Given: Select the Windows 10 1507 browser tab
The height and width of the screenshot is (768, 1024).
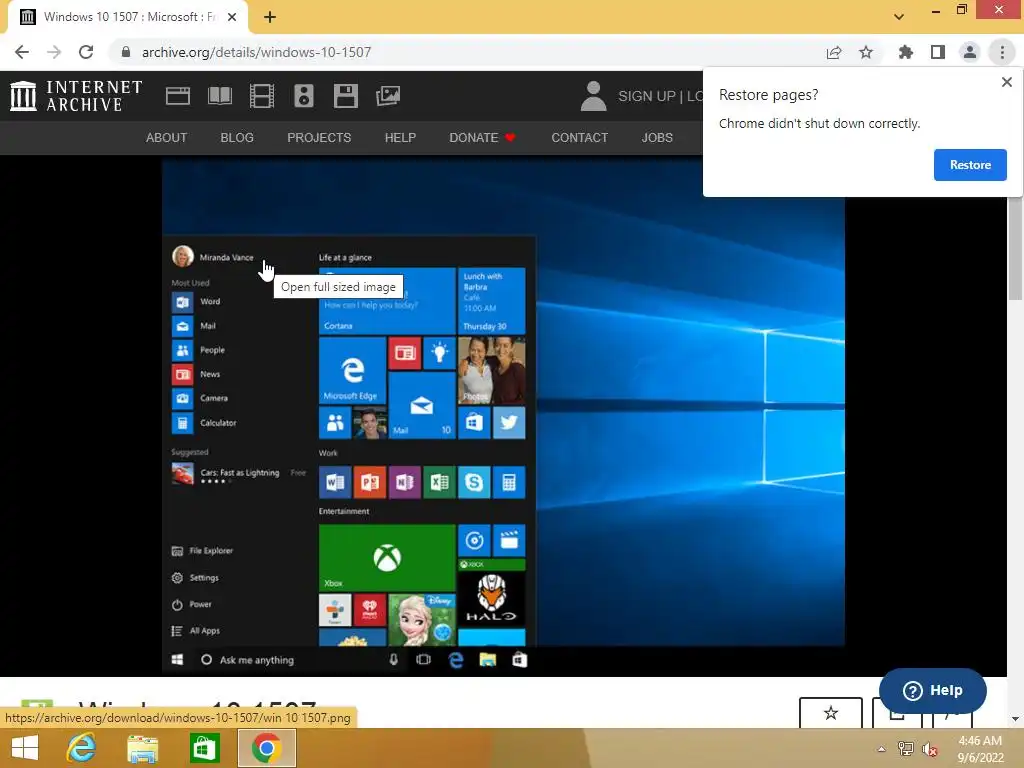Looking at the screenshot, I should pyautogui.click(x=128, y=17).
